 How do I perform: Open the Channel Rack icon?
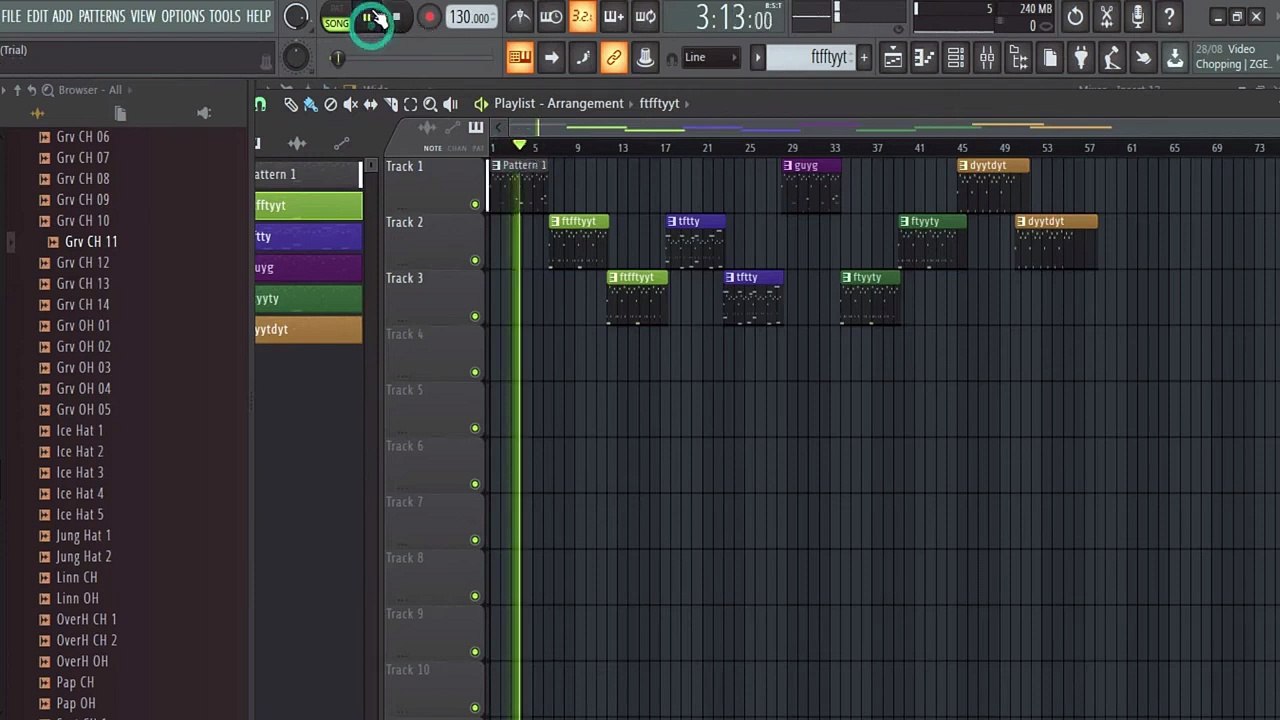955,57
